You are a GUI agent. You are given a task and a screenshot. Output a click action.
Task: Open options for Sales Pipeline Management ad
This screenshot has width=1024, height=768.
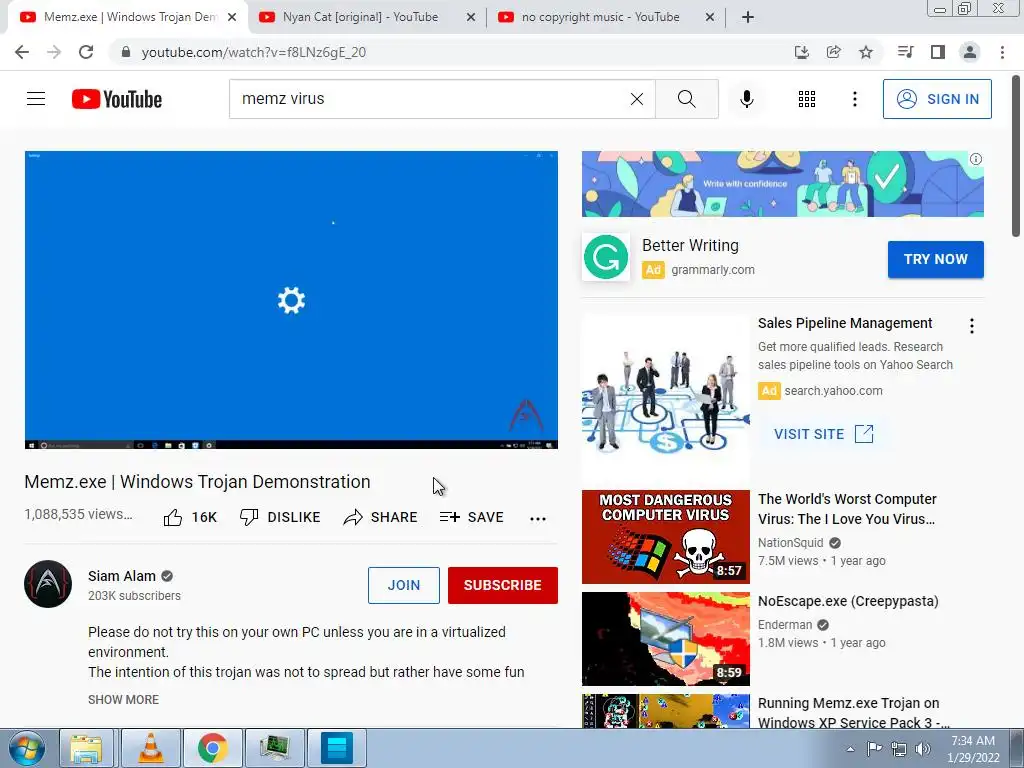972,326
